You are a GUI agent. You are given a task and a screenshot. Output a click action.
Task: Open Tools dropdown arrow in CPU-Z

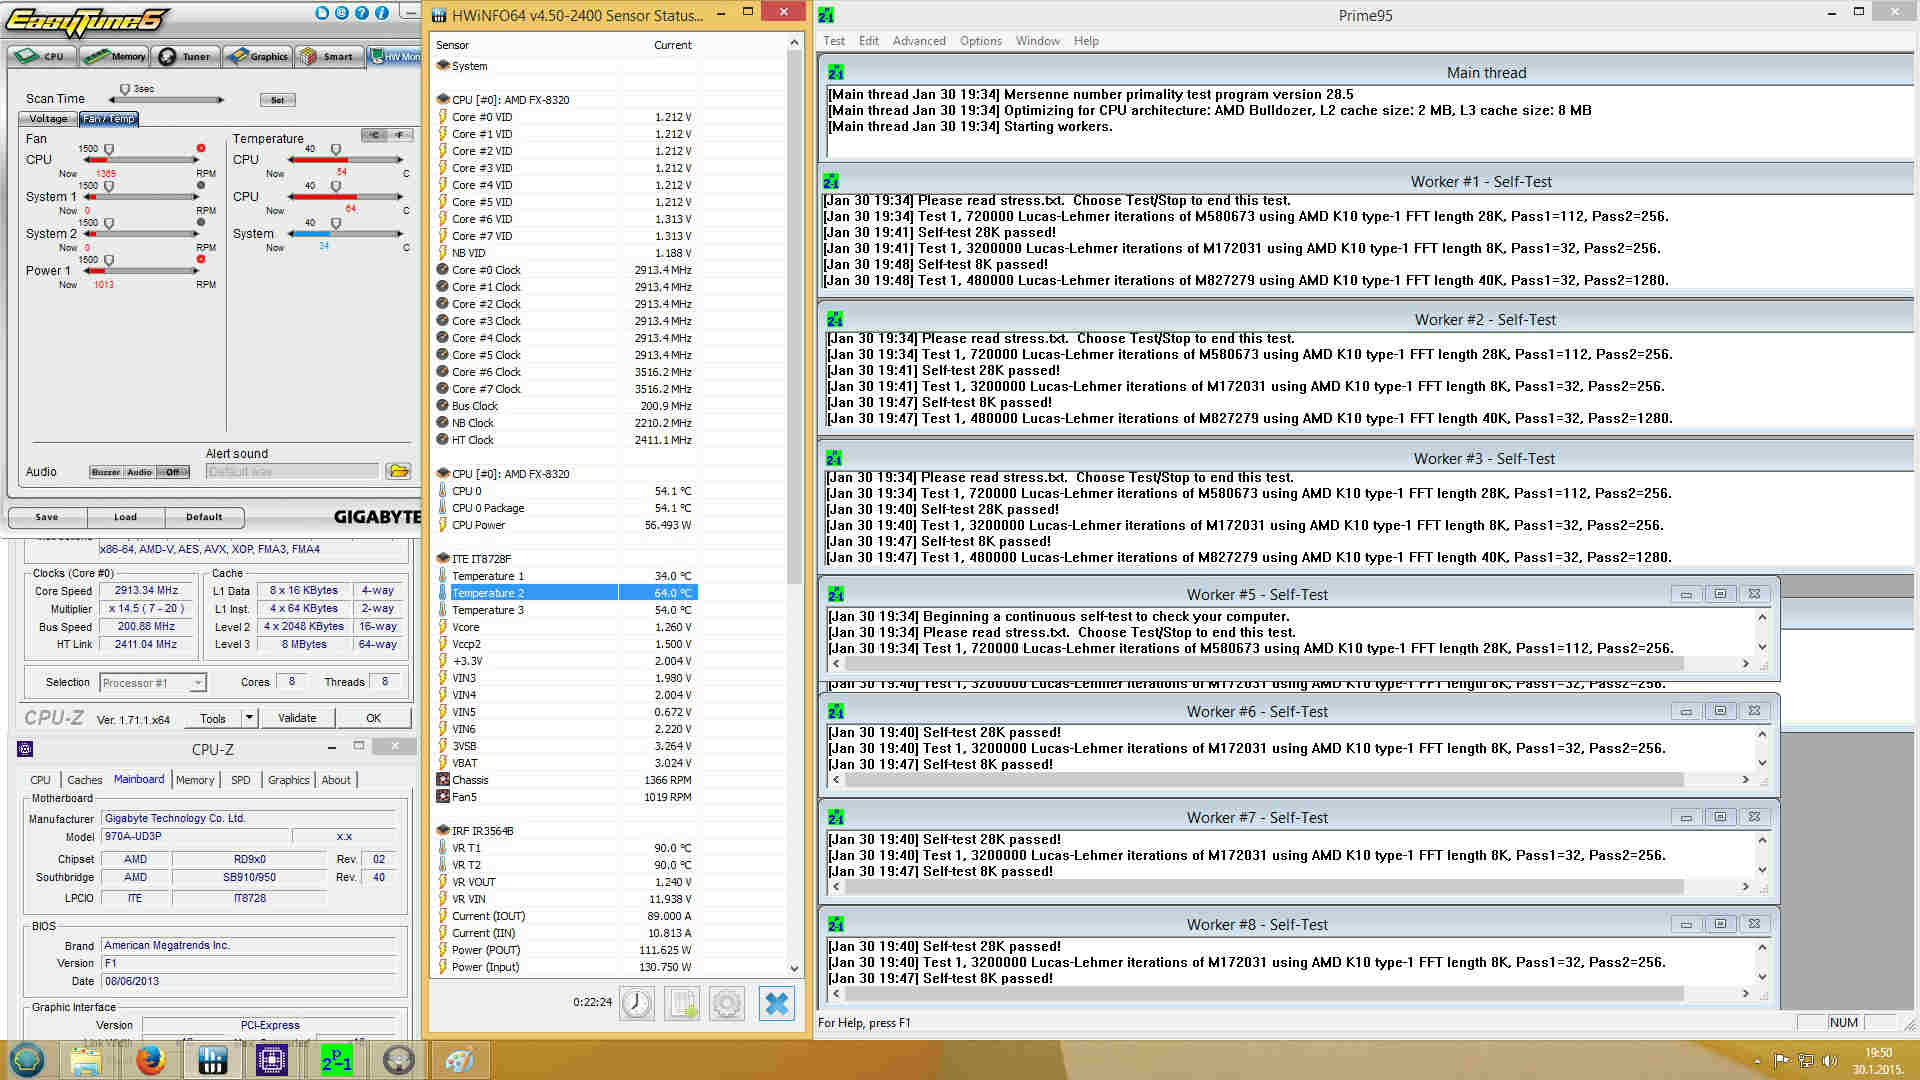click(x=249, y=718)
